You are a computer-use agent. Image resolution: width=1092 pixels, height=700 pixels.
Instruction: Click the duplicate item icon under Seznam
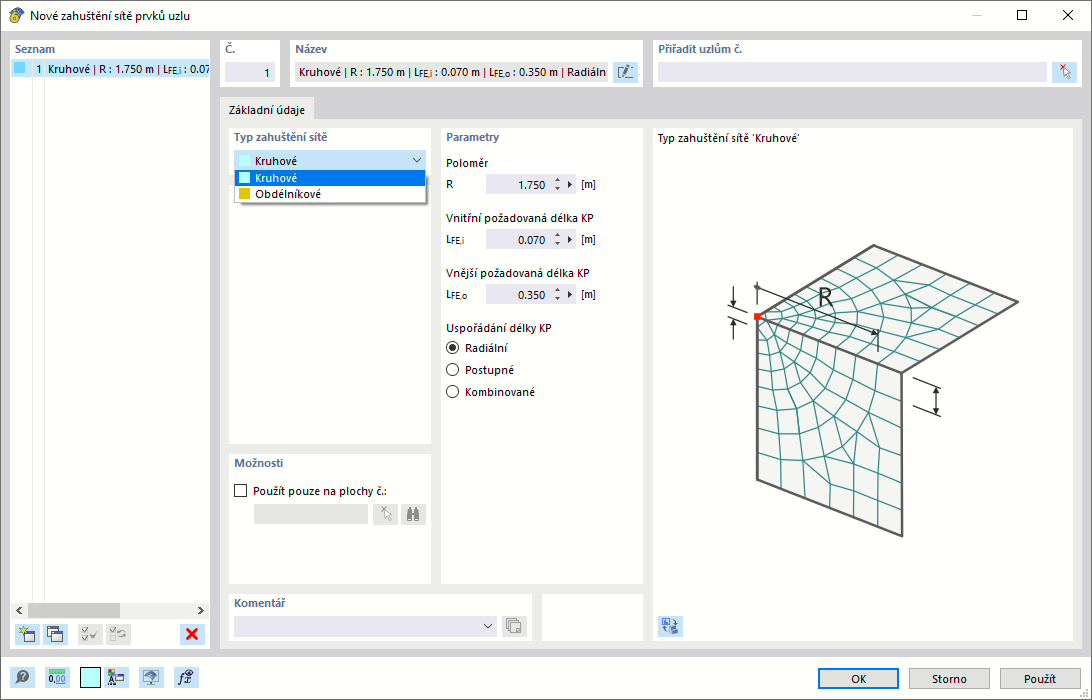point(55,634)
